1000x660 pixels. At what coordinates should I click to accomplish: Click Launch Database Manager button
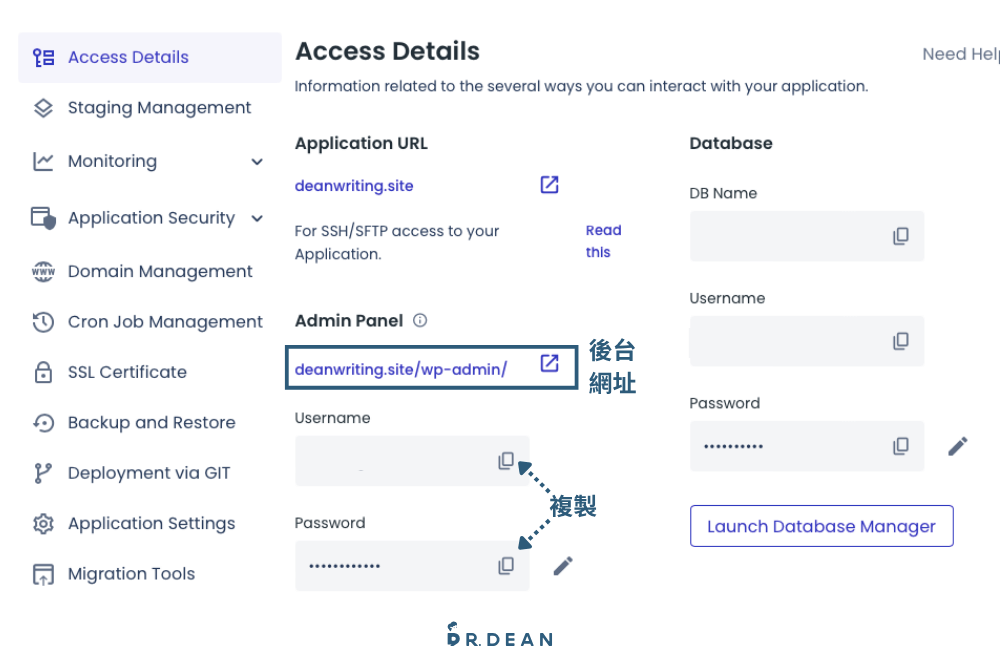[821, 526]
